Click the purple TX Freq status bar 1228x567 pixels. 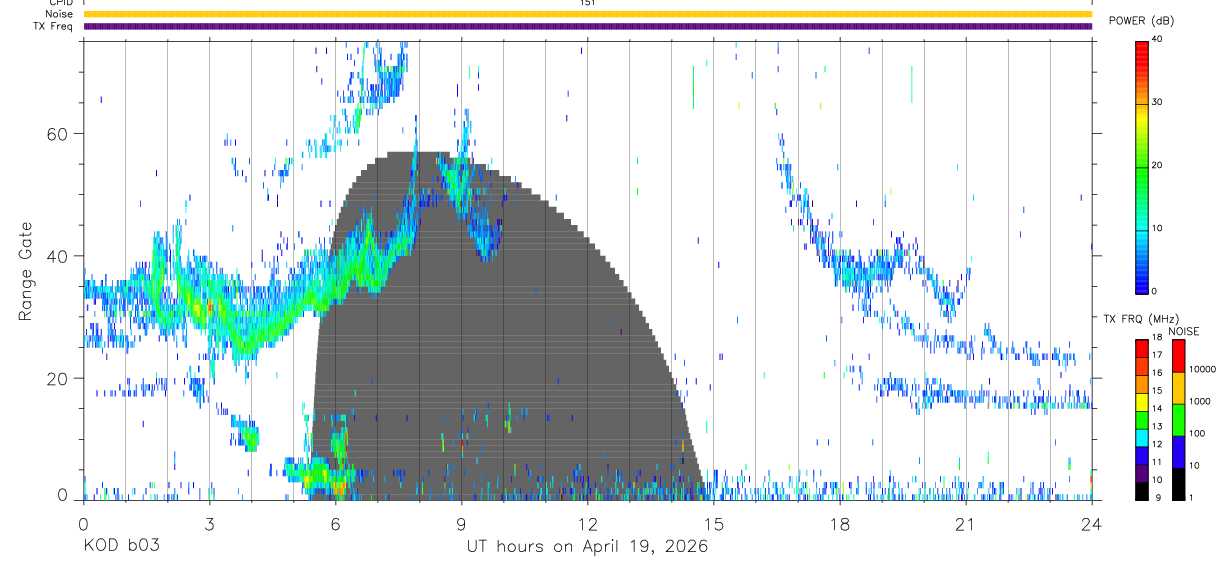pos(587,26)
